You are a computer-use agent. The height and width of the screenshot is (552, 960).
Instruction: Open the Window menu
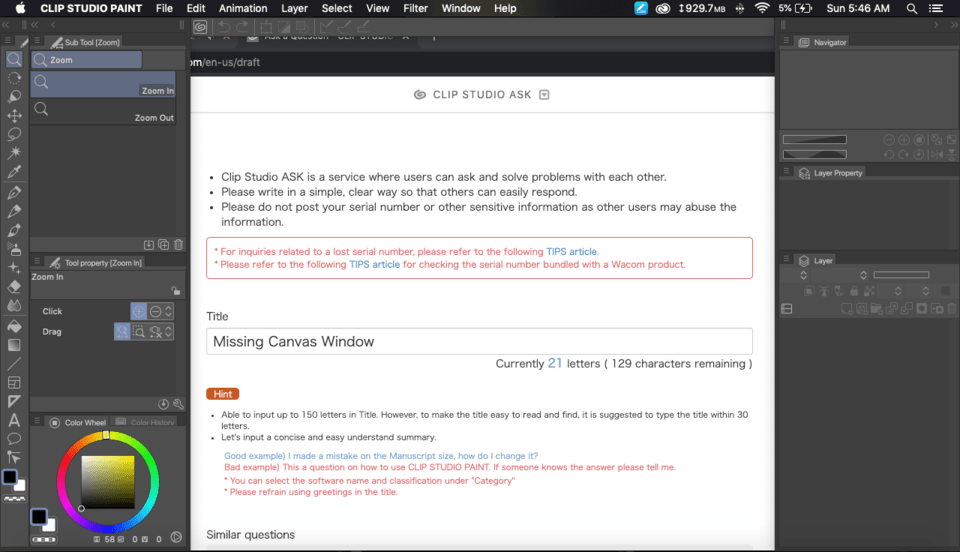(x=461, y=9)
